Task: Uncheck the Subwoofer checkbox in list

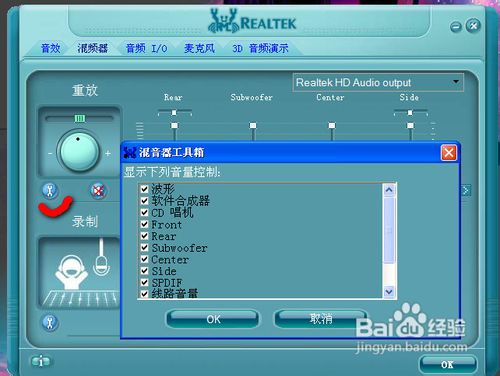Action: pyautogui.click(x=144, y=247)
